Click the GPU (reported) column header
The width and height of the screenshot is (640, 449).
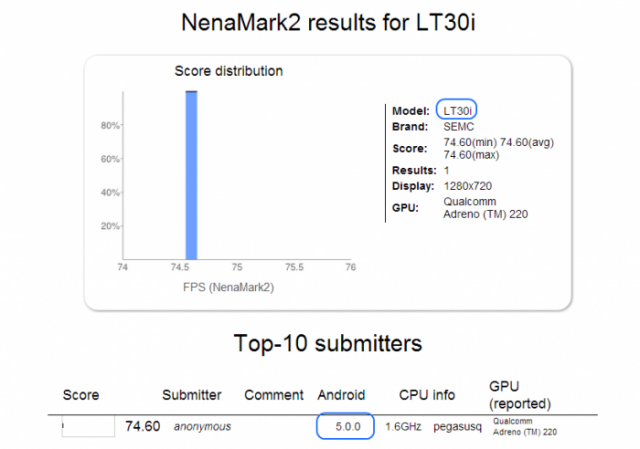(x=520, y=395)
